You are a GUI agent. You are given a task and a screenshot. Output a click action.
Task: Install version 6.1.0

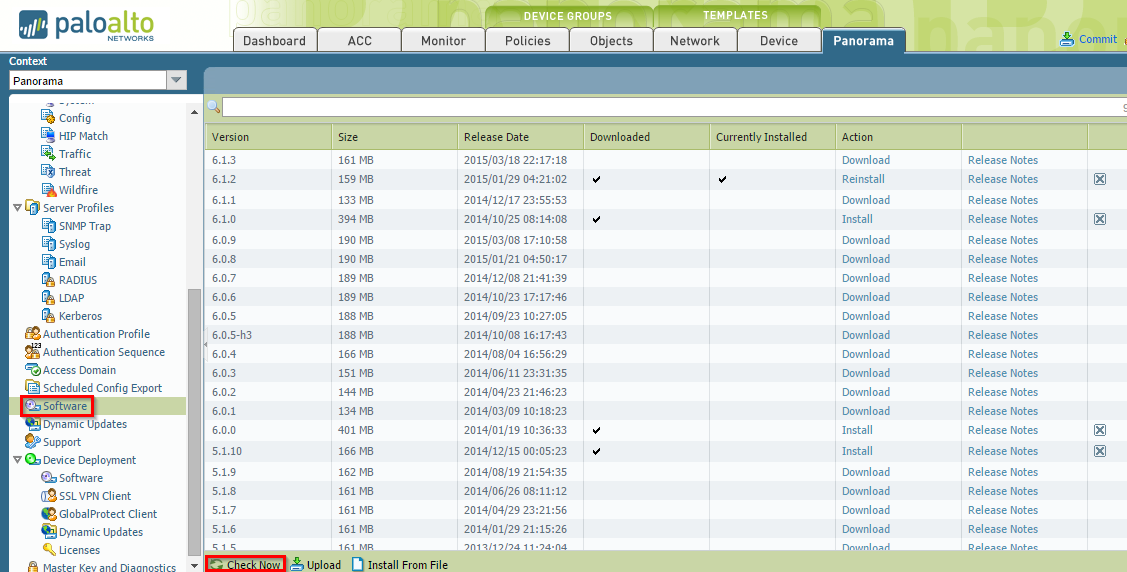point(857,219)
